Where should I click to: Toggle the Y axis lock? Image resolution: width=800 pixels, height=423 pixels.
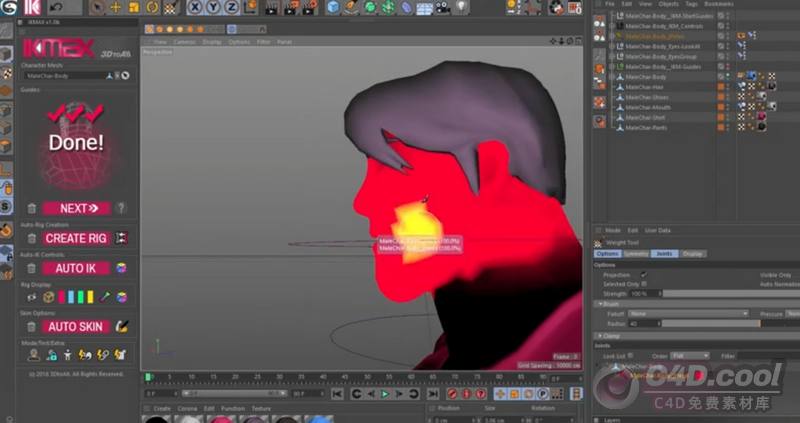213,7
